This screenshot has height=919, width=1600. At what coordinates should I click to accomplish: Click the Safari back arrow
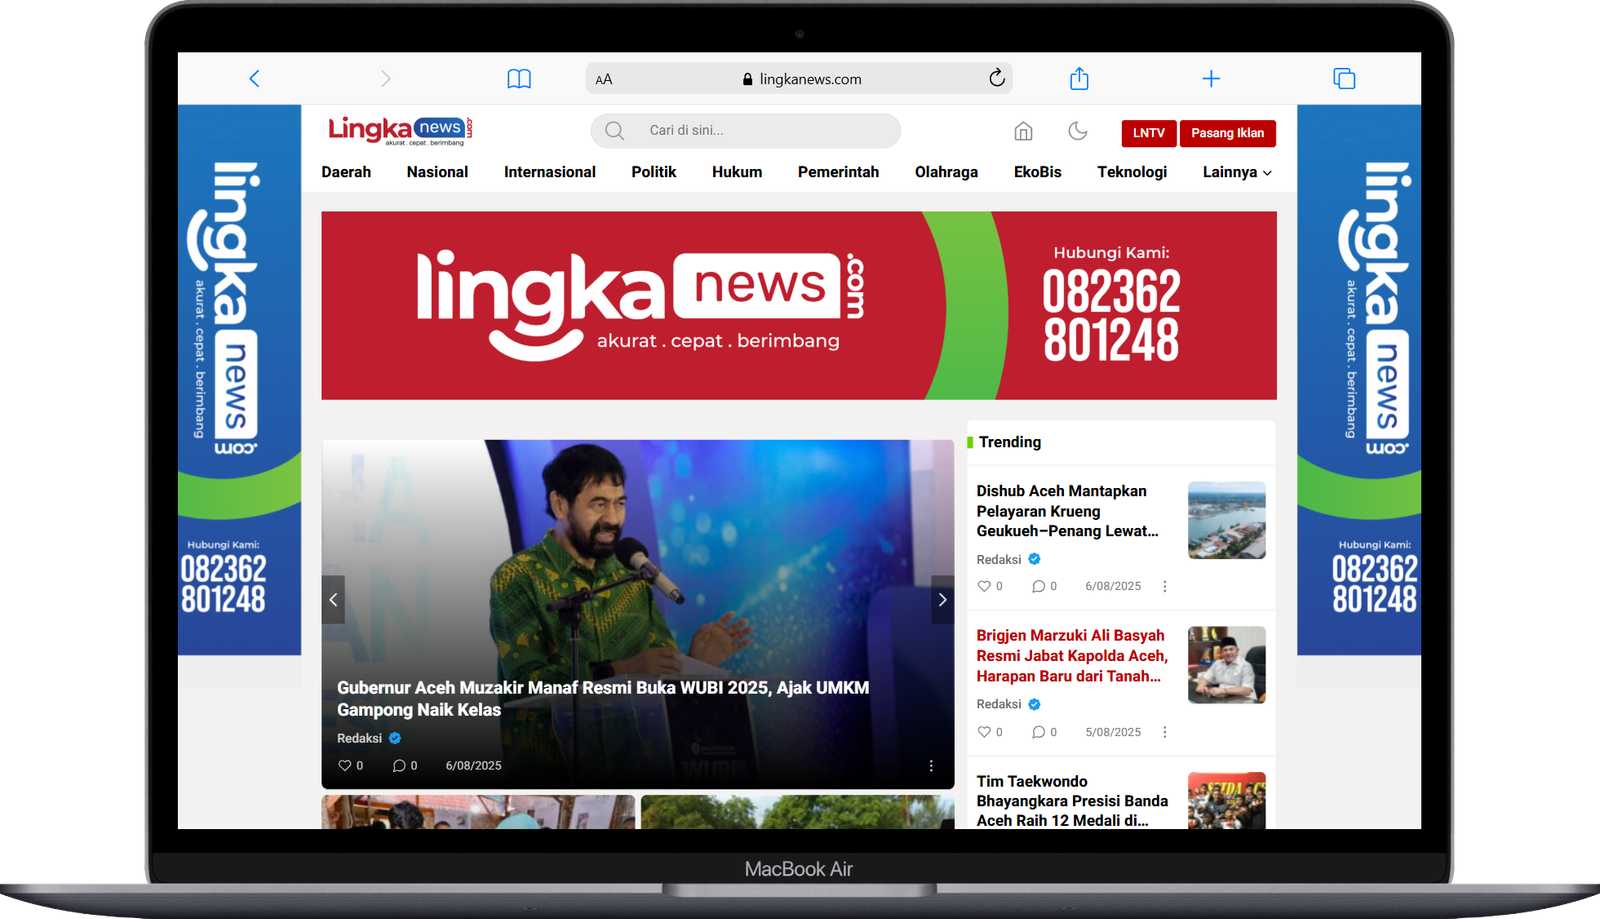click(x=254, y=79)
